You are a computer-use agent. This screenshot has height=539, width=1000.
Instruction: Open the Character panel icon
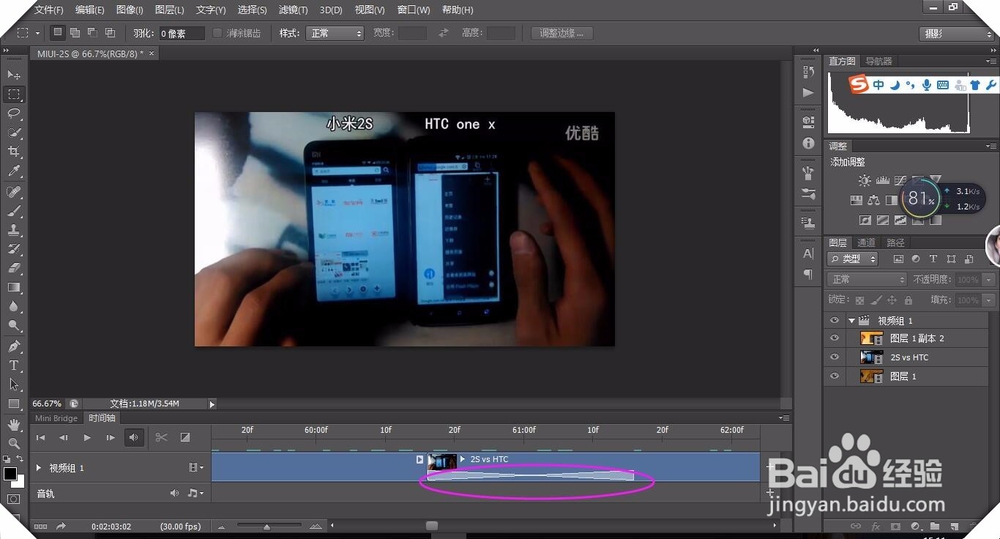coord(808,253)
